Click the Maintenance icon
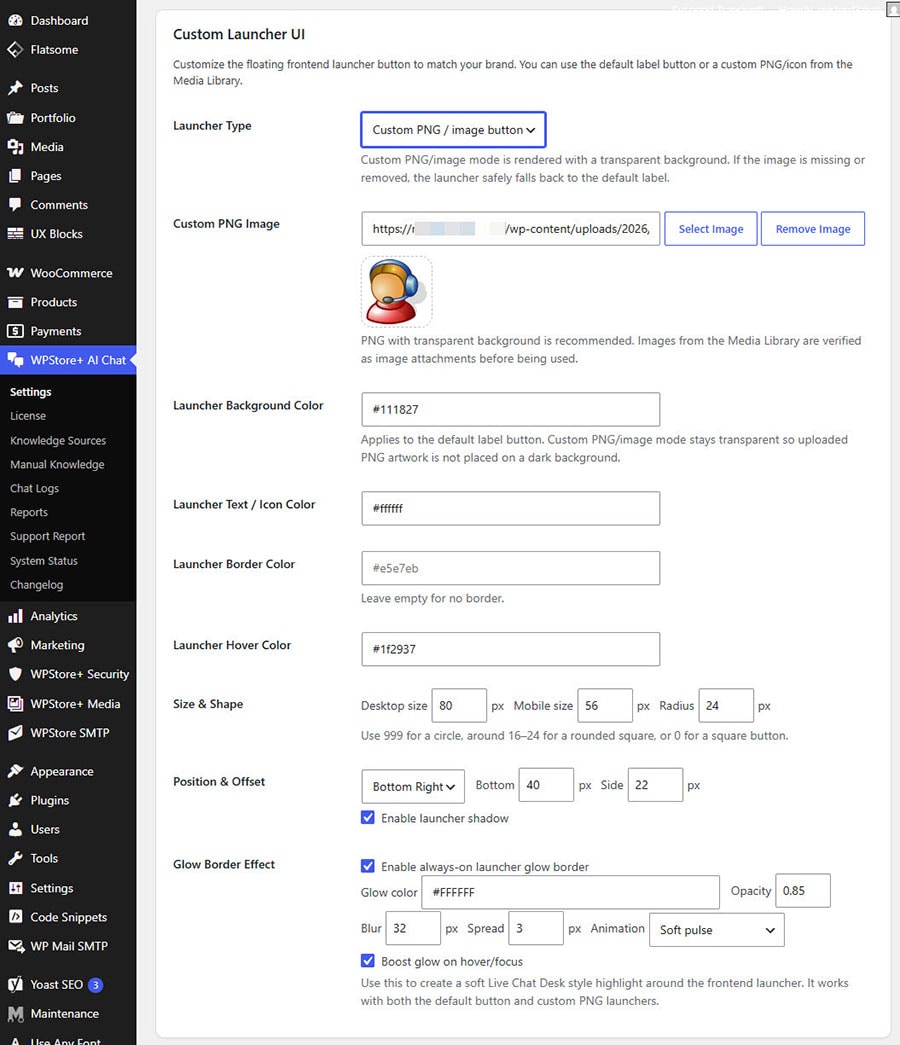 click(15, 1014)
